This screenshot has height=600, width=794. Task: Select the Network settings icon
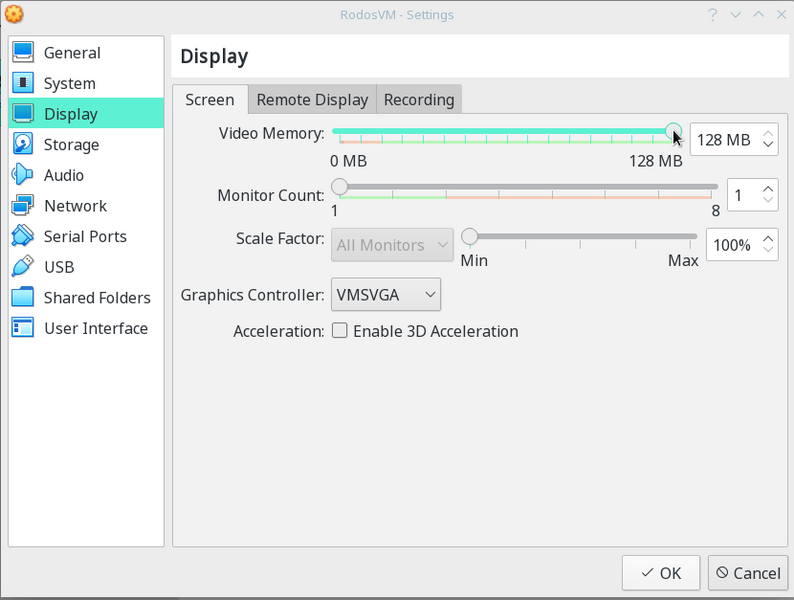pyautogui.click(x=23, y=206)
